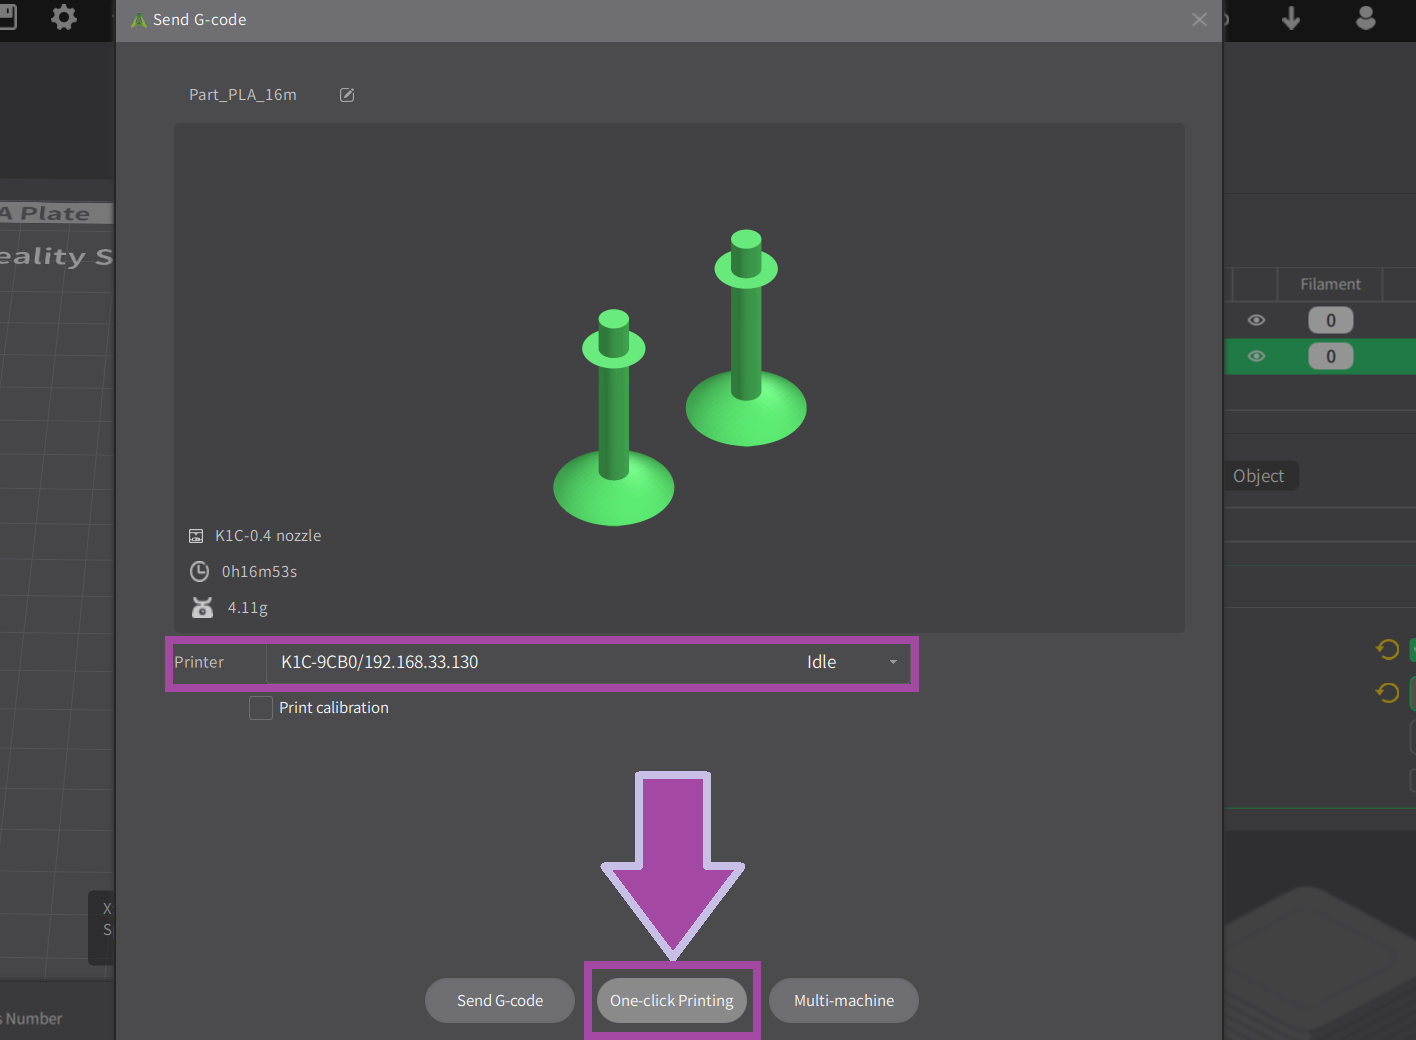Toggle visibility eye of highlighted green row
This screenshot has height=1040, width=1416.
click(x=1257, y=356)
